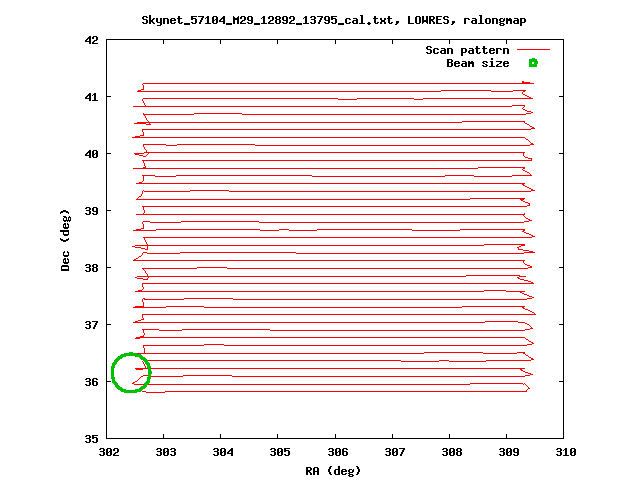Click the x-axis tick label 307

[x=395, y=452]
